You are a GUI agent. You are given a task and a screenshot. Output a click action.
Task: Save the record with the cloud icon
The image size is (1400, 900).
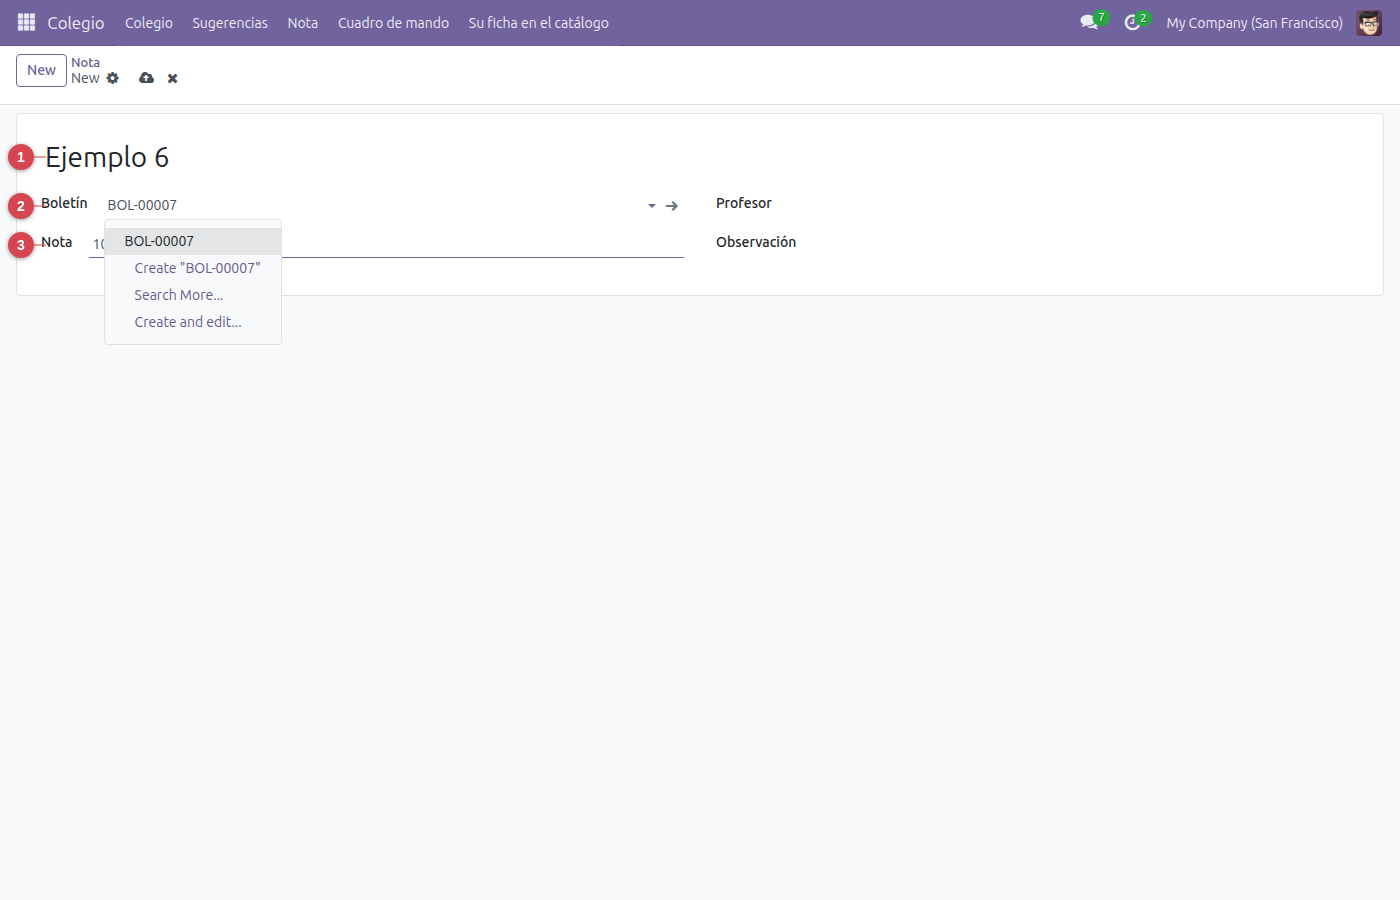pos(147,78)
